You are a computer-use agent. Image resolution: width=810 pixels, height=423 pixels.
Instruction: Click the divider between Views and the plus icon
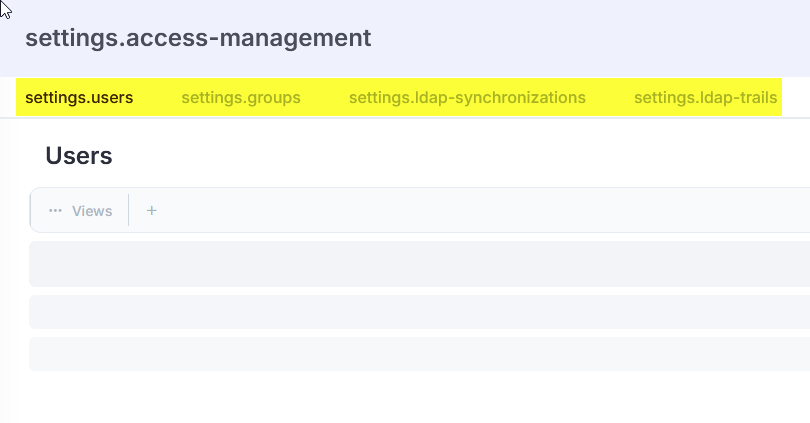click(x=129, y=211)
